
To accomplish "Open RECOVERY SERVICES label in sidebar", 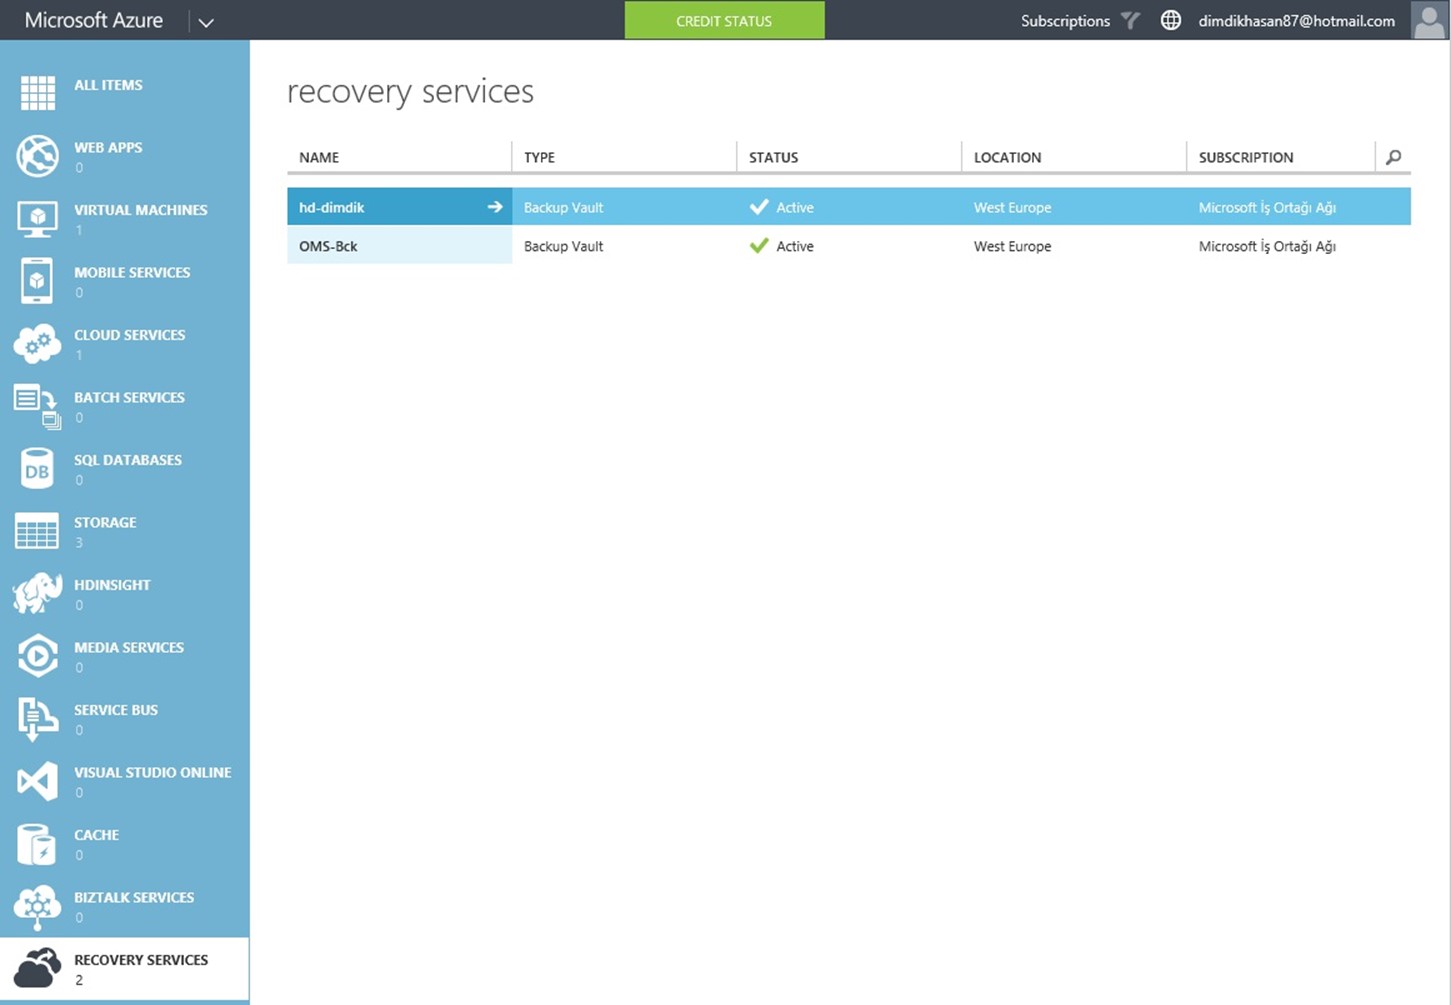I will (141, 960).
